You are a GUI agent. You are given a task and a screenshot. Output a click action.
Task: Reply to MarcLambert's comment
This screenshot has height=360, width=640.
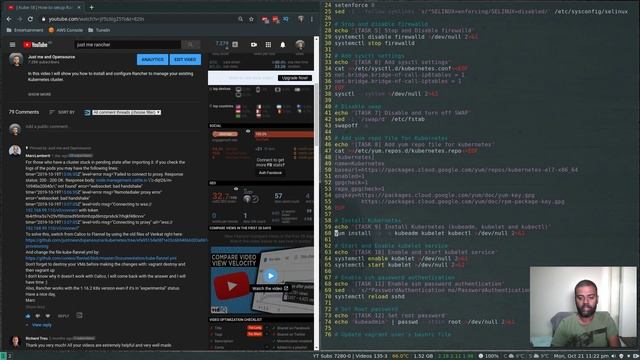tap(63, 316)
